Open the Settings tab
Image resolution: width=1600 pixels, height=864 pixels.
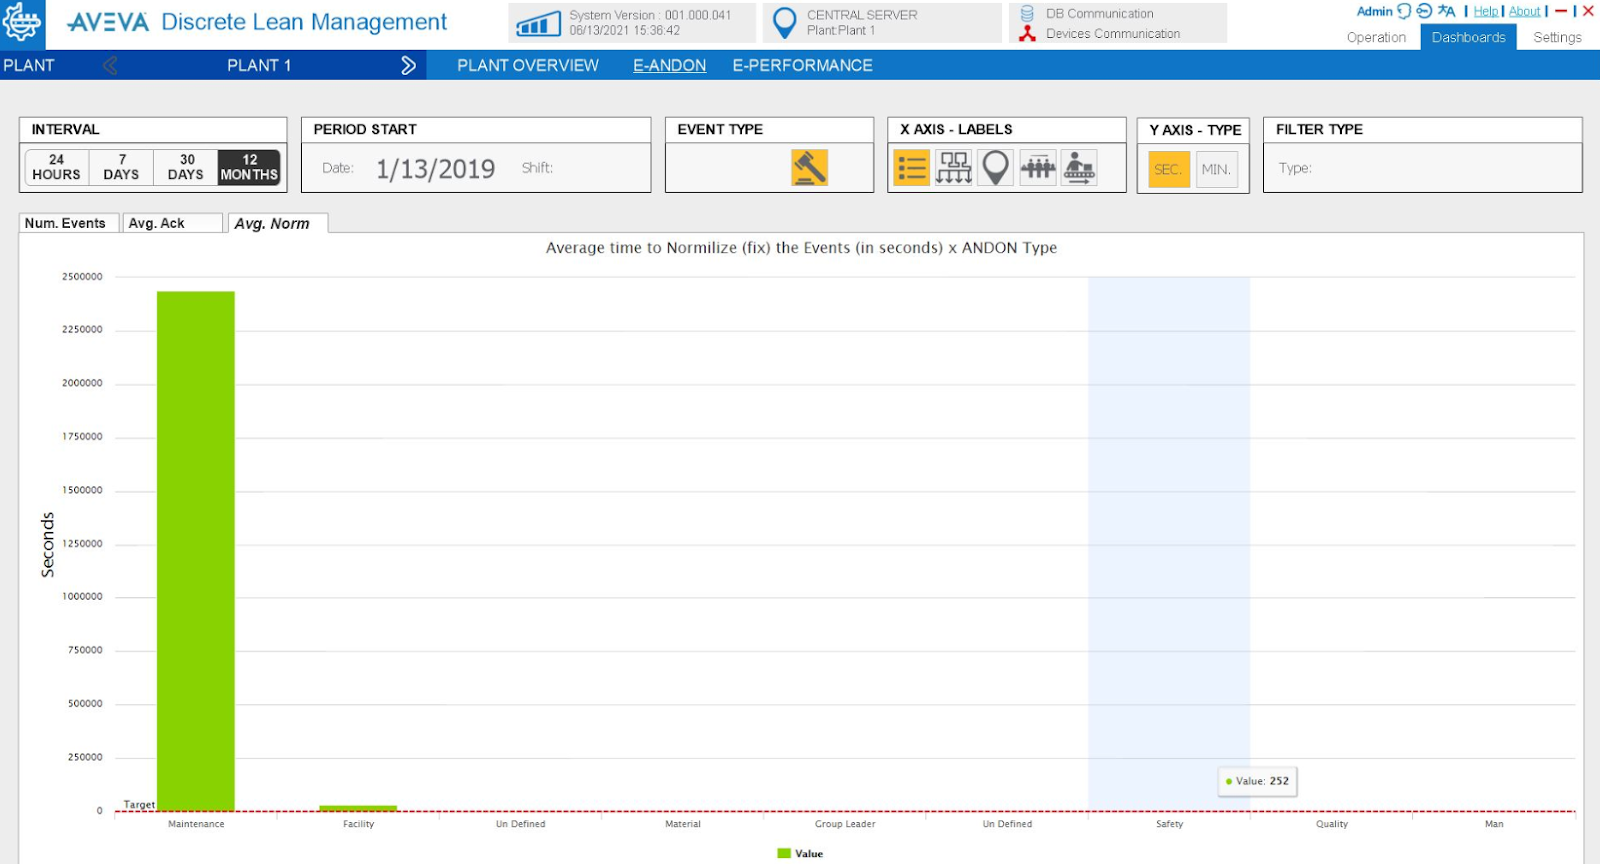(x=1557, y=37)
